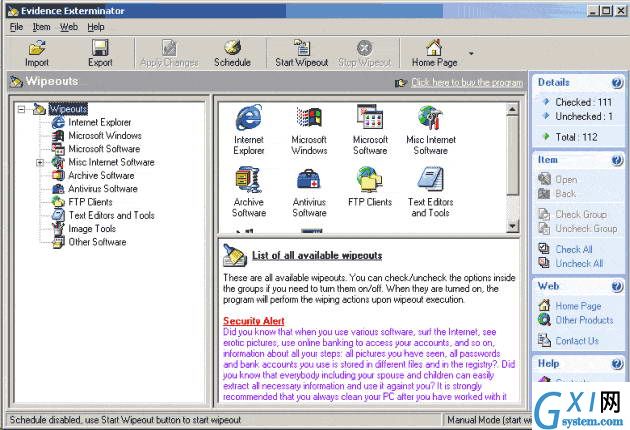Viewport: 630px width, 430px height.
Task: Expand the Misc Internet Software tree node
Action: pos(40,162)
